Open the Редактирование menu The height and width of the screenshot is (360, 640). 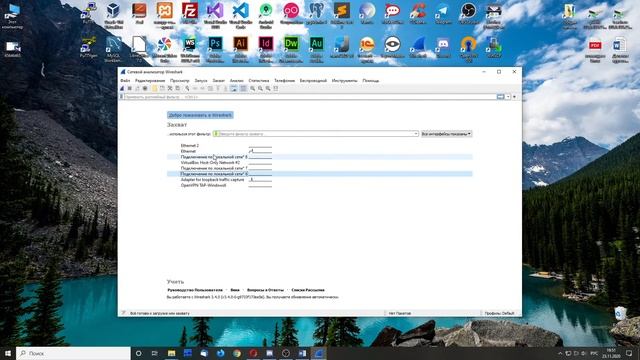point(150,80)
